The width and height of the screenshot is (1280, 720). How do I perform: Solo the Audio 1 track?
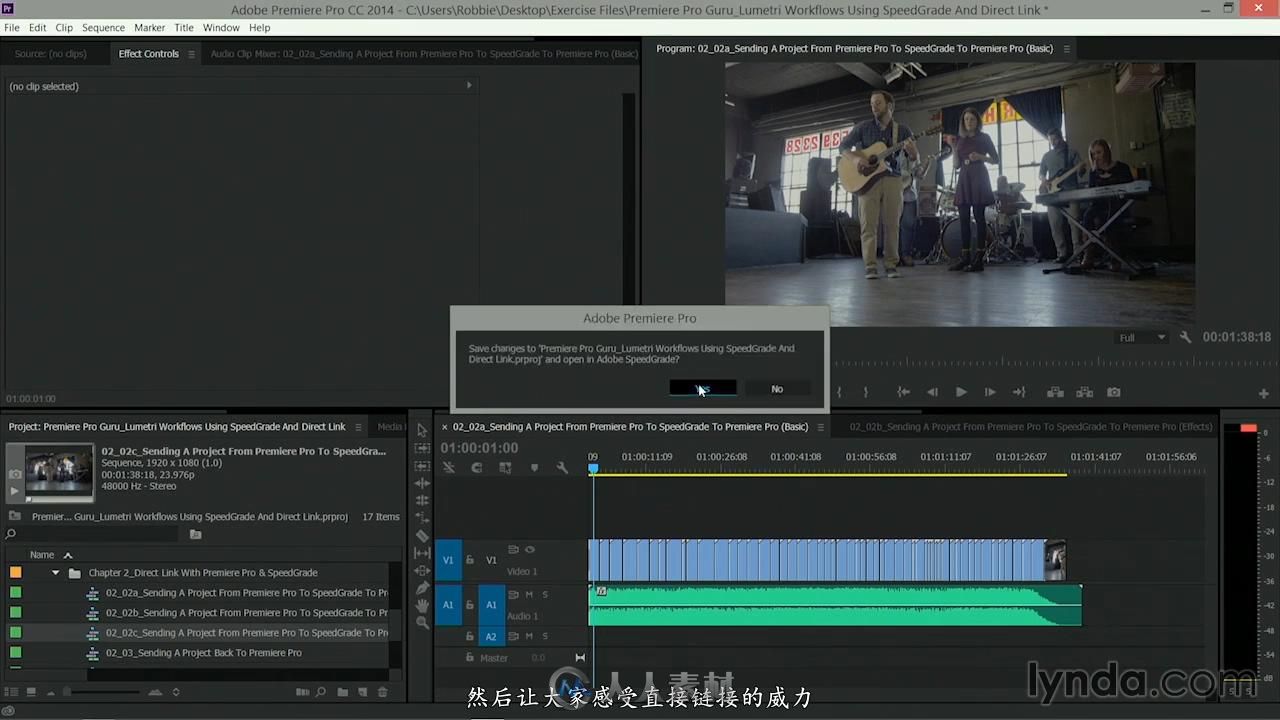click(545, 594)
